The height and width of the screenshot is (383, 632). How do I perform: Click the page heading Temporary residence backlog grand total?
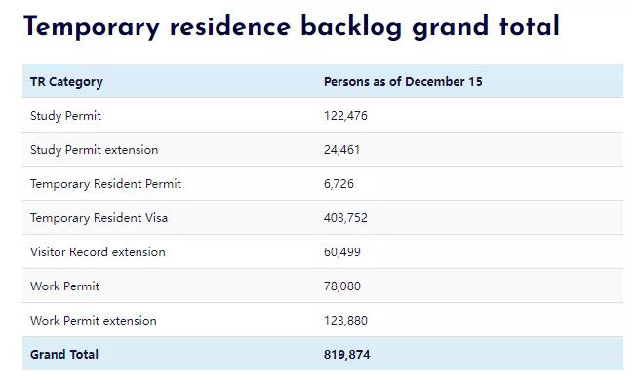click(x=291, y=27)
